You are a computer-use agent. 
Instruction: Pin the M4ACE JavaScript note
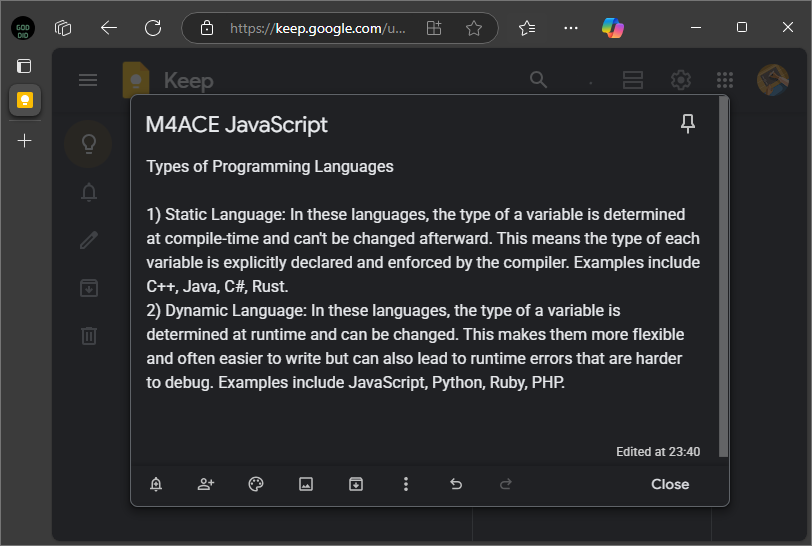[688, 124]
